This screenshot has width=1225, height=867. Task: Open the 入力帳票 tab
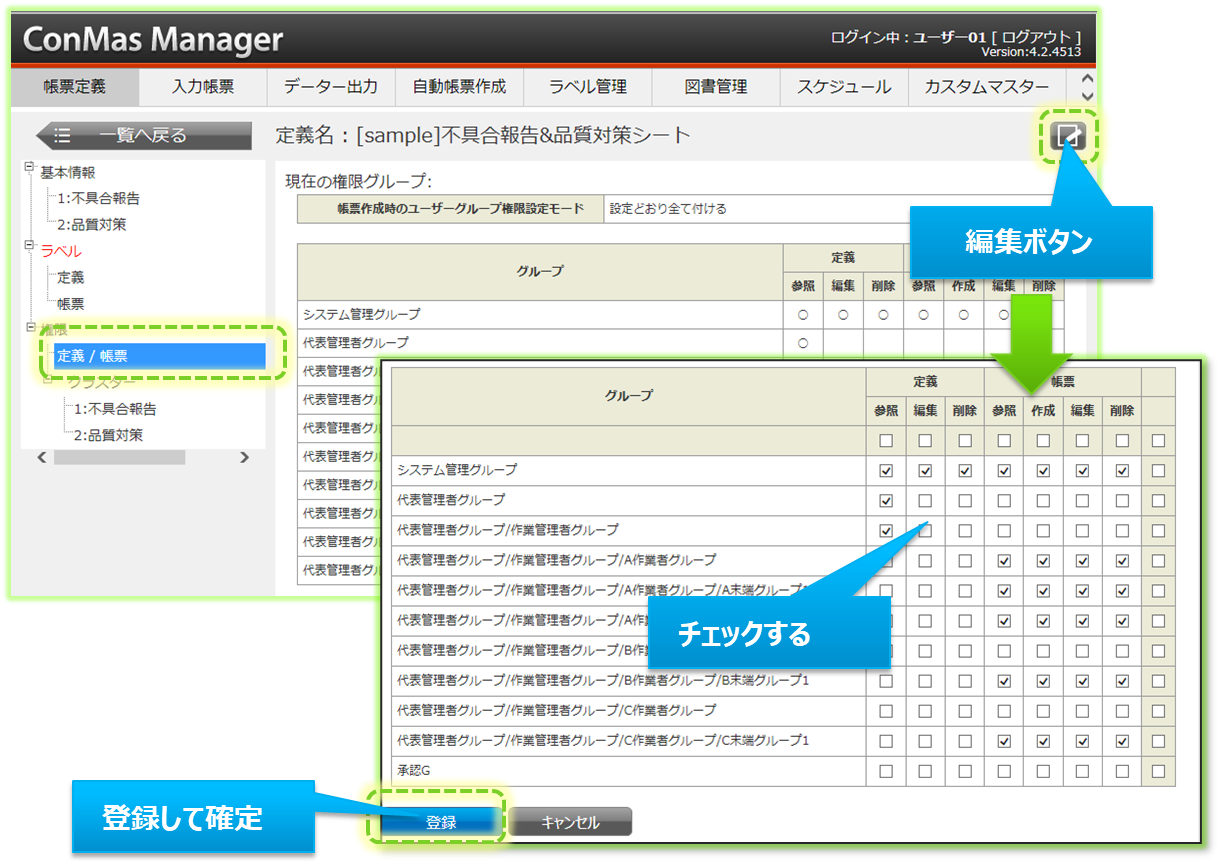pos(203,87)
